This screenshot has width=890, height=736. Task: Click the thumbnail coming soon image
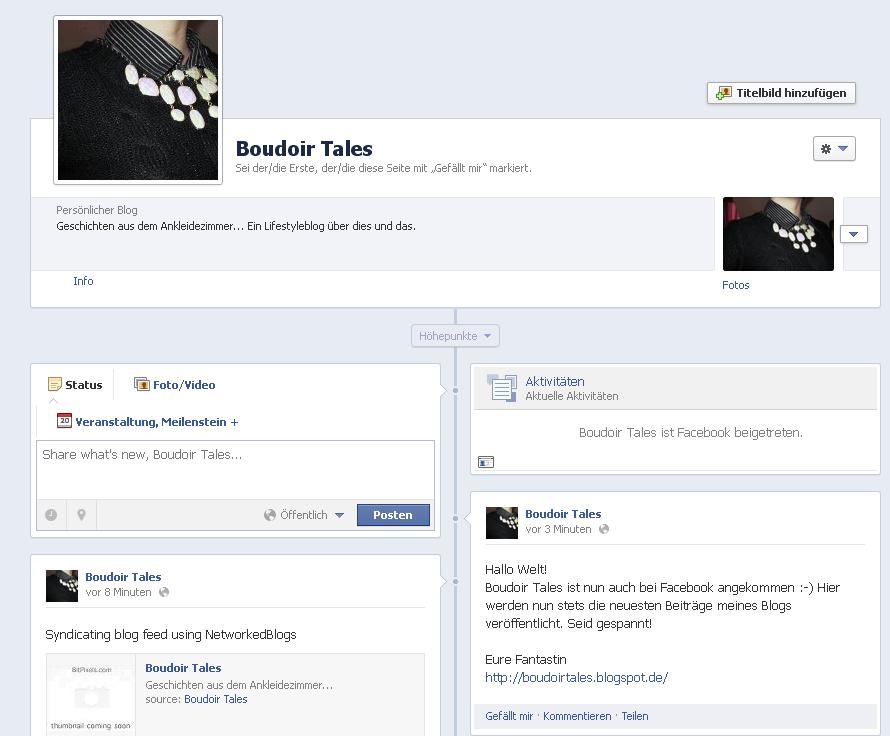coord(91,695)
